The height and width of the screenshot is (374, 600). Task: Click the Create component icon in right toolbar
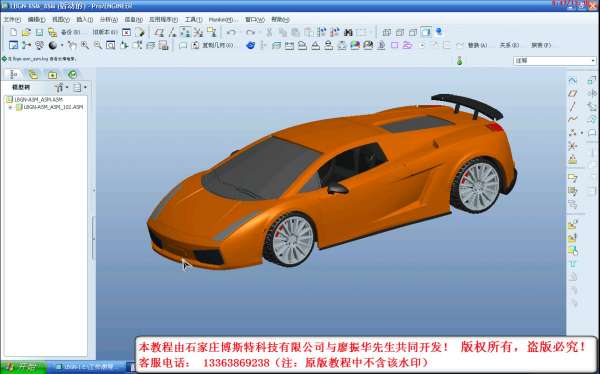coord(572,238)
